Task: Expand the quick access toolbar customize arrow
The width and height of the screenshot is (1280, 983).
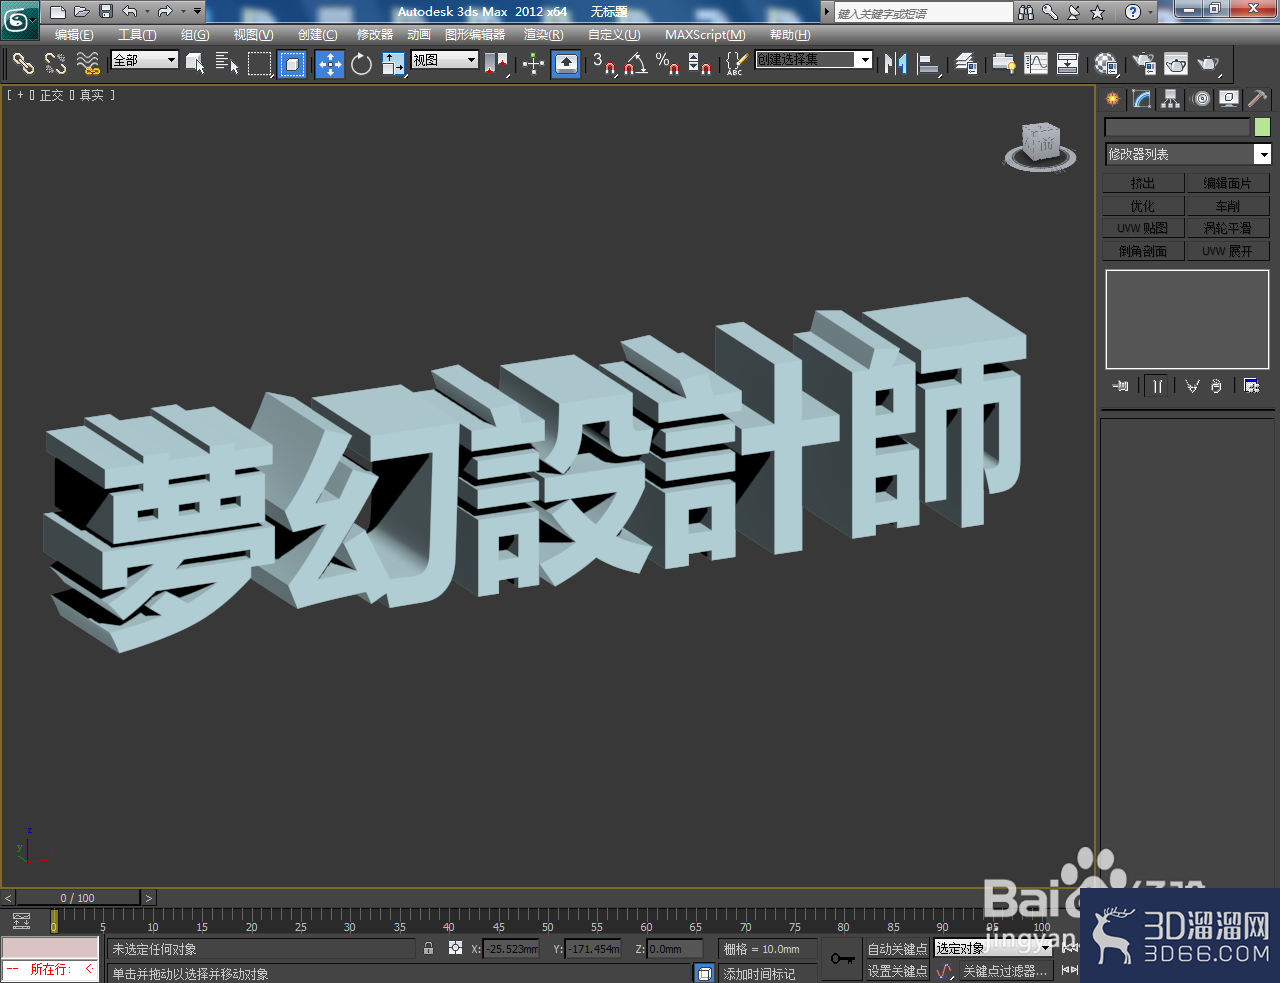Action: point(197,12)
